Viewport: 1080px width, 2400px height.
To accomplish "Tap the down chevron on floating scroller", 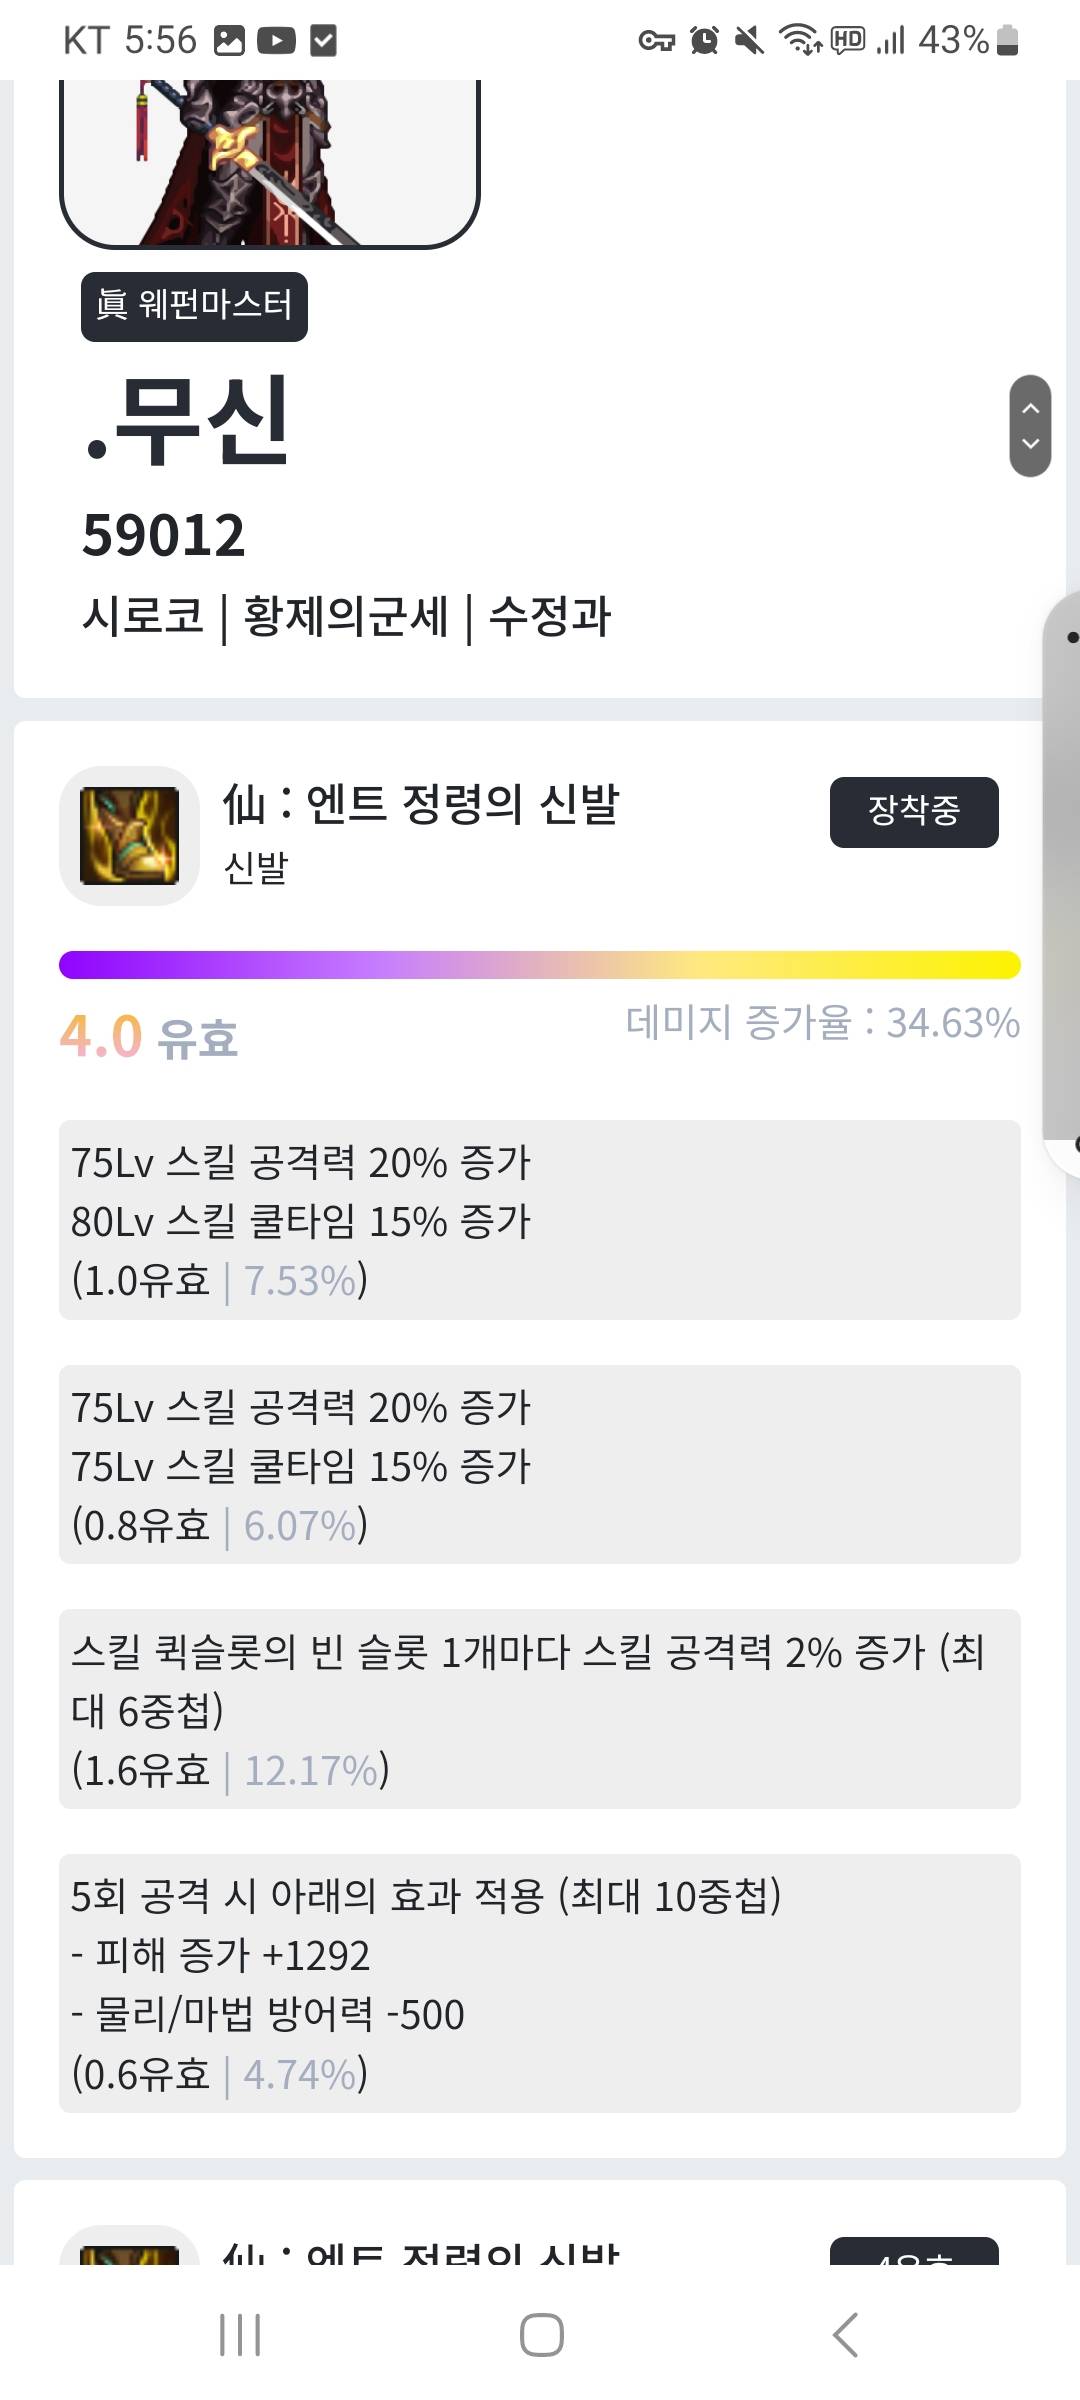I will (1031, 444).
